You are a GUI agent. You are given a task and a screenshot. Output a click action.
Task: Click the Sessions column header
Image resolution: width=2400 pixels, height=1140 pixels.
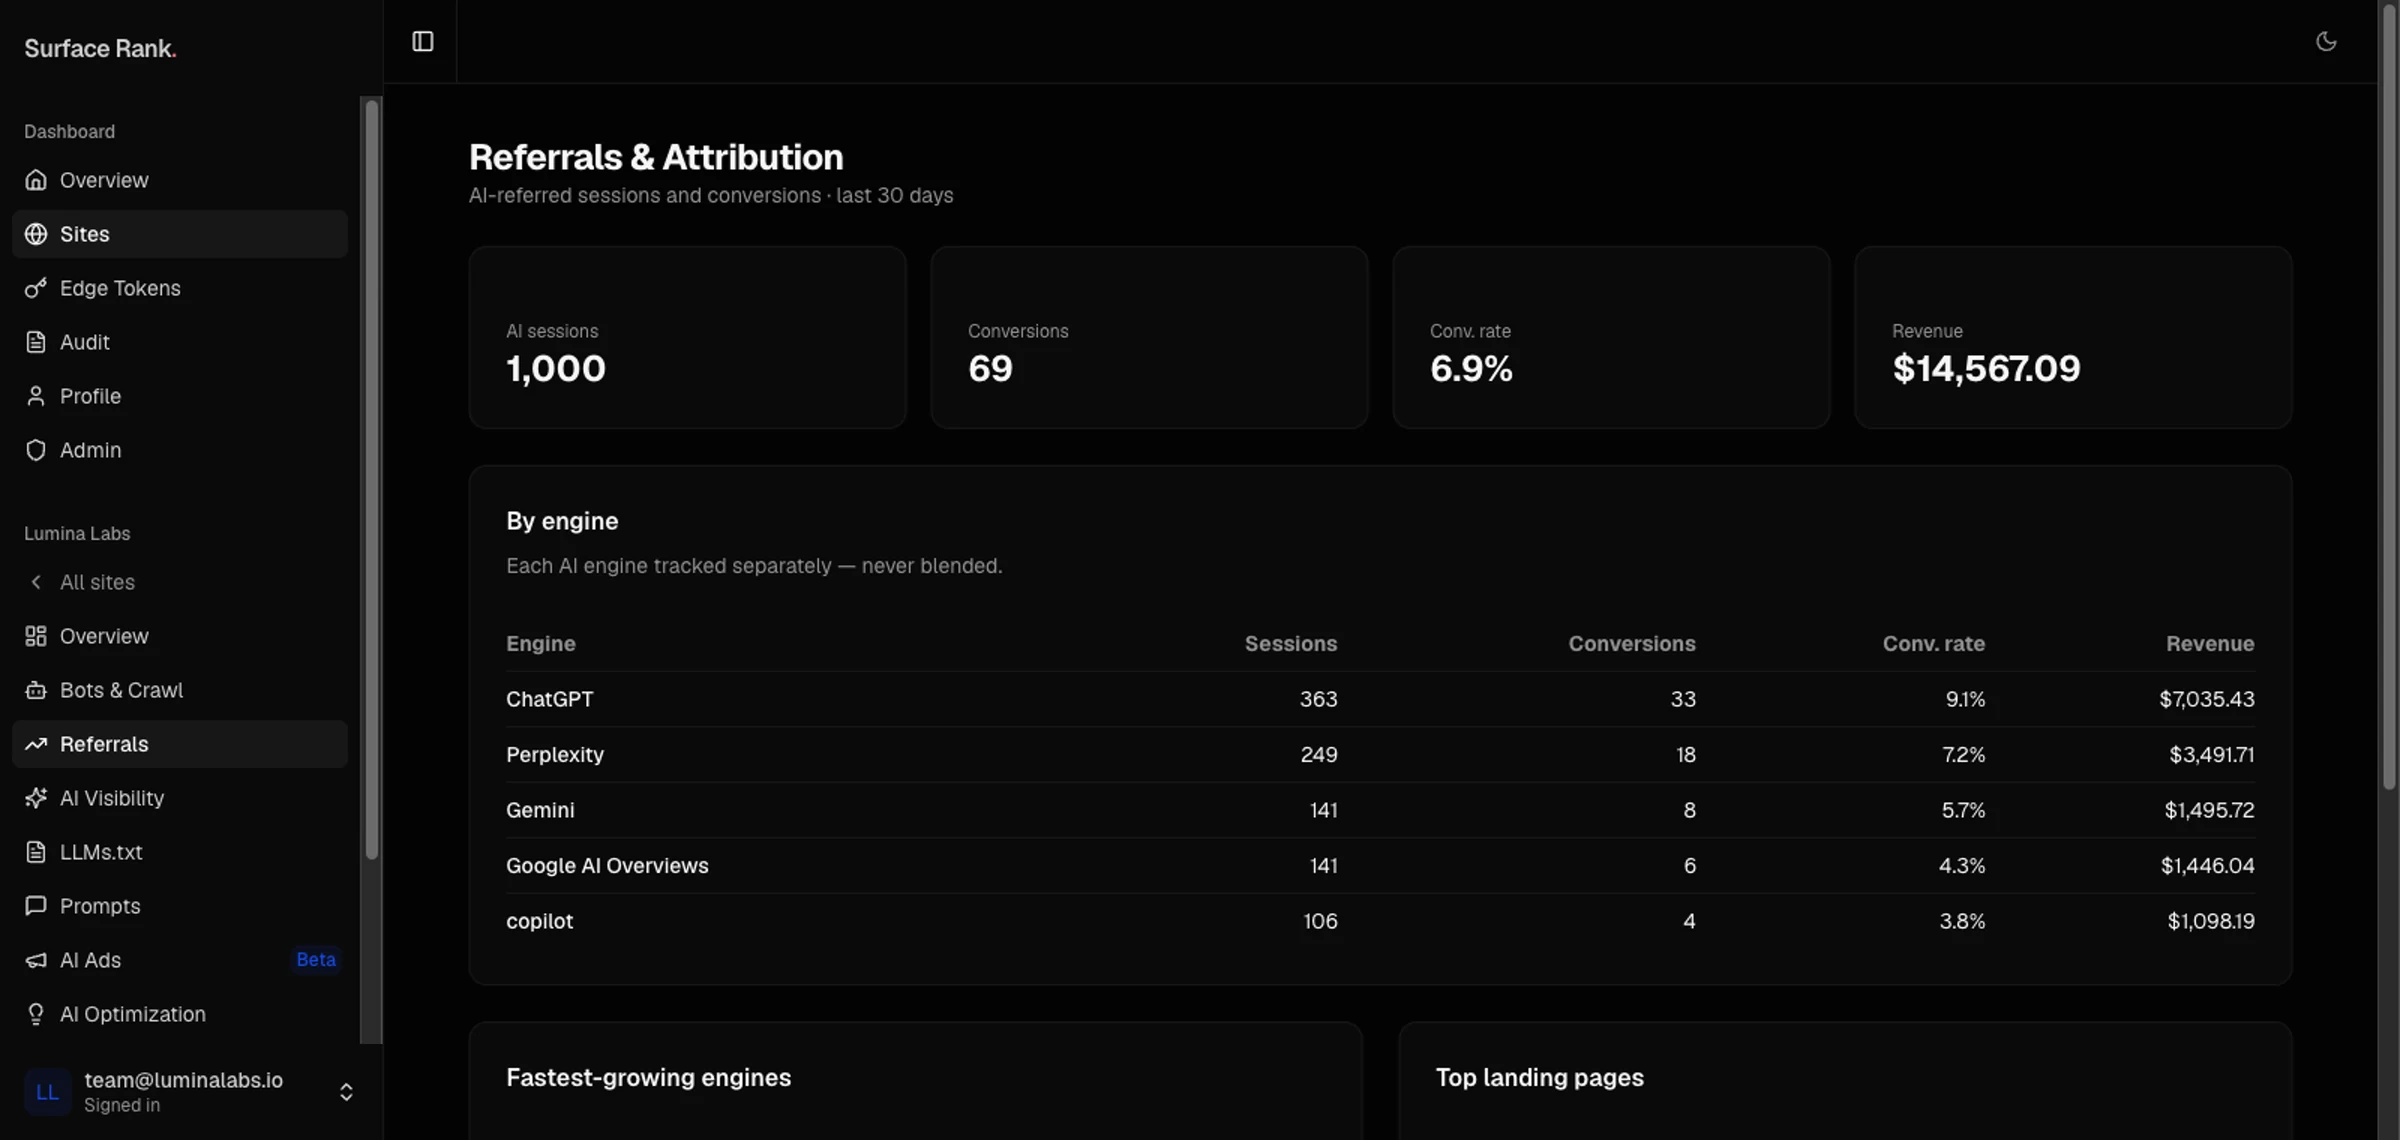[1291, 644]
